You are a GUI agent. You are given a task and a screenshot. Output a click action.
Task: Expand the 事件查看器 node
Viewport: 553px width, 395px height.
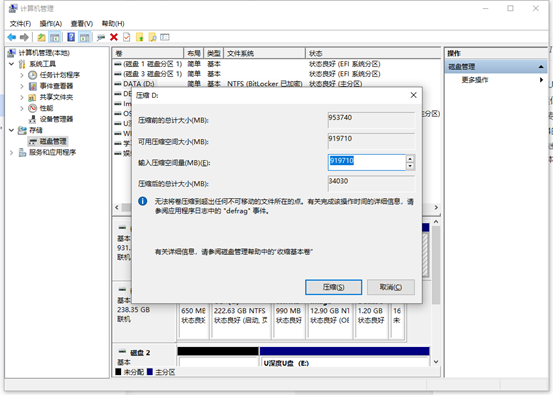(x=22, y=86)
